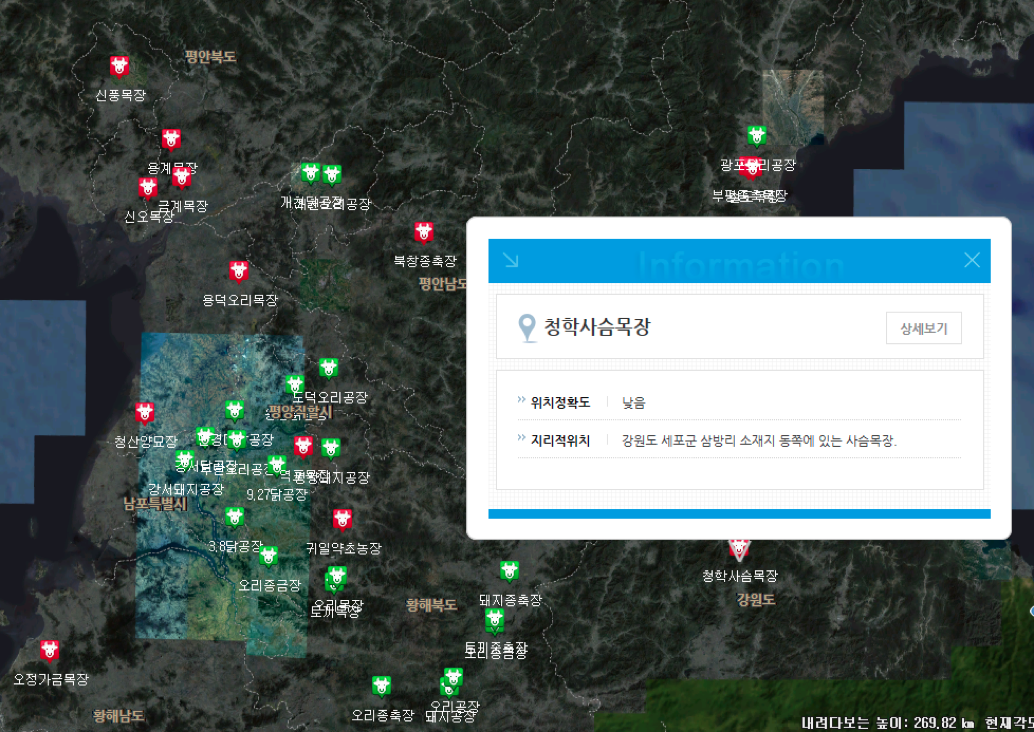Collapse popup using the arrow icon

click(x=510, y=260)
